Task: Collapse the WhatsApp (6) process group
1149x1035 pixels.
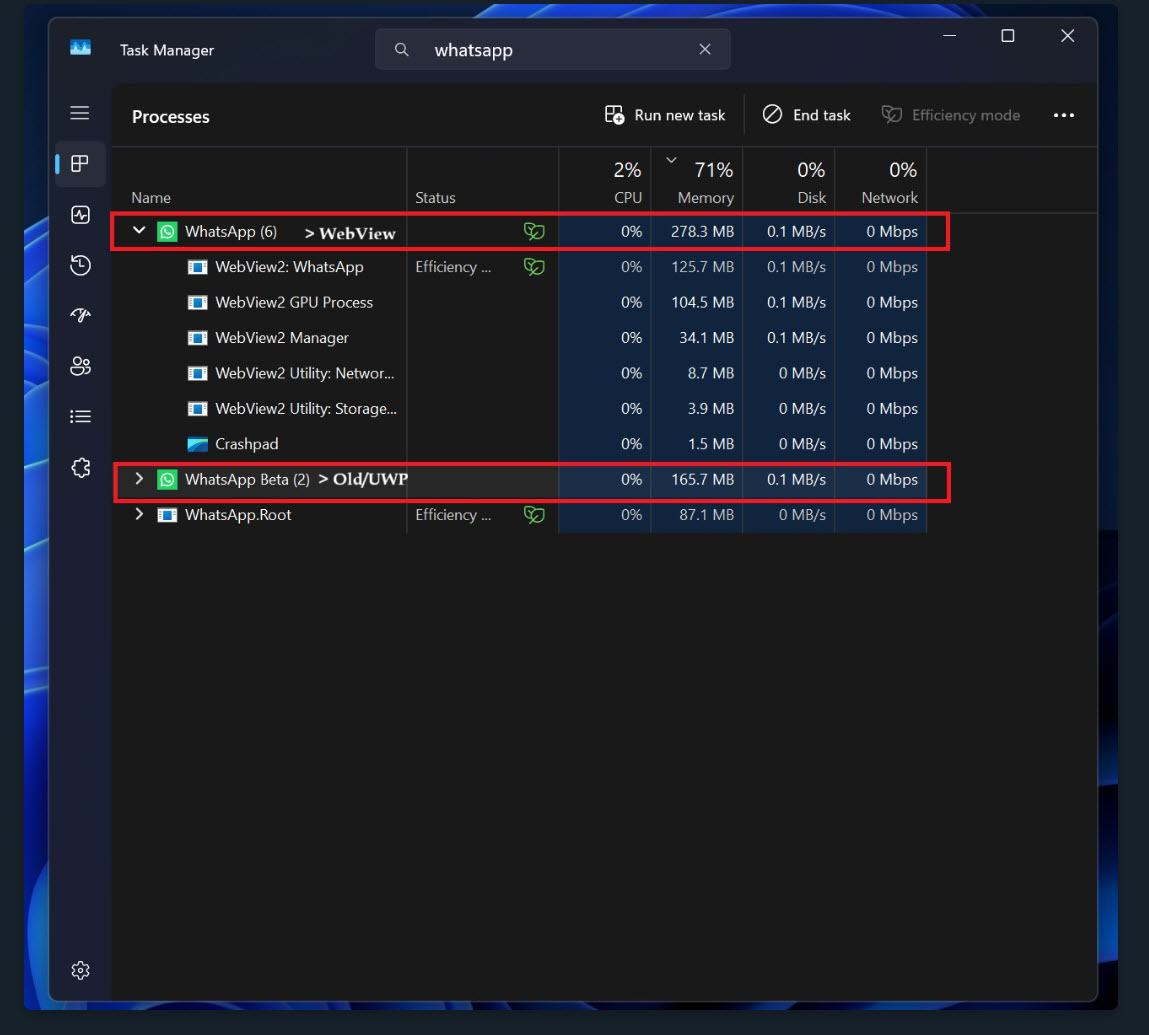Action: (x=139, y=231)
